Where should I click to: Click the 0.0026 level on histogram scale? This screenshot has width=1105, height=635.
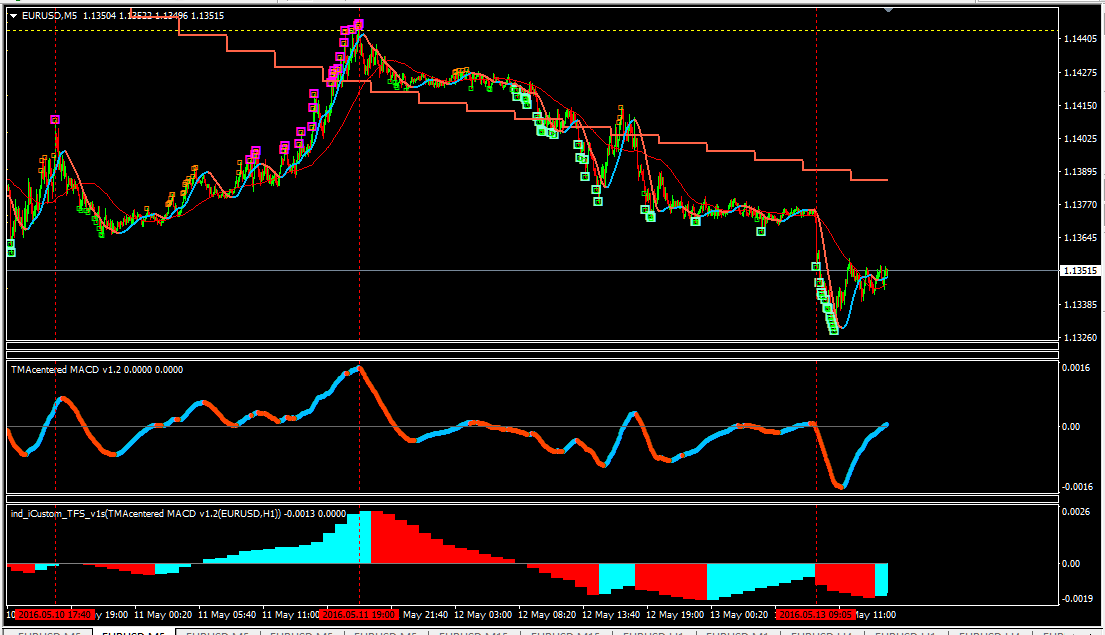click(1075, 512)
